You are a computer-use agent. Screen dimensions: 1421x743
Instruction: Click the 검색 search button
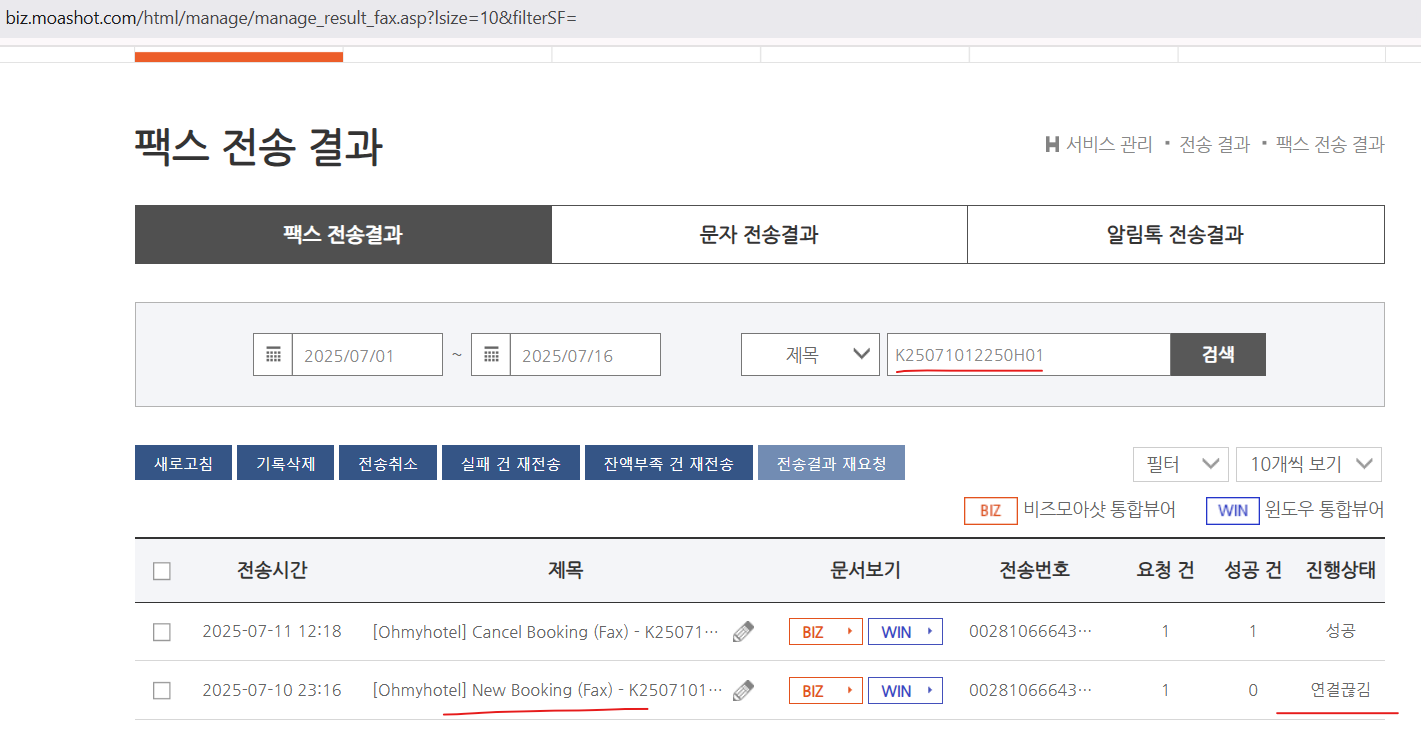(x=1218, y=355)
